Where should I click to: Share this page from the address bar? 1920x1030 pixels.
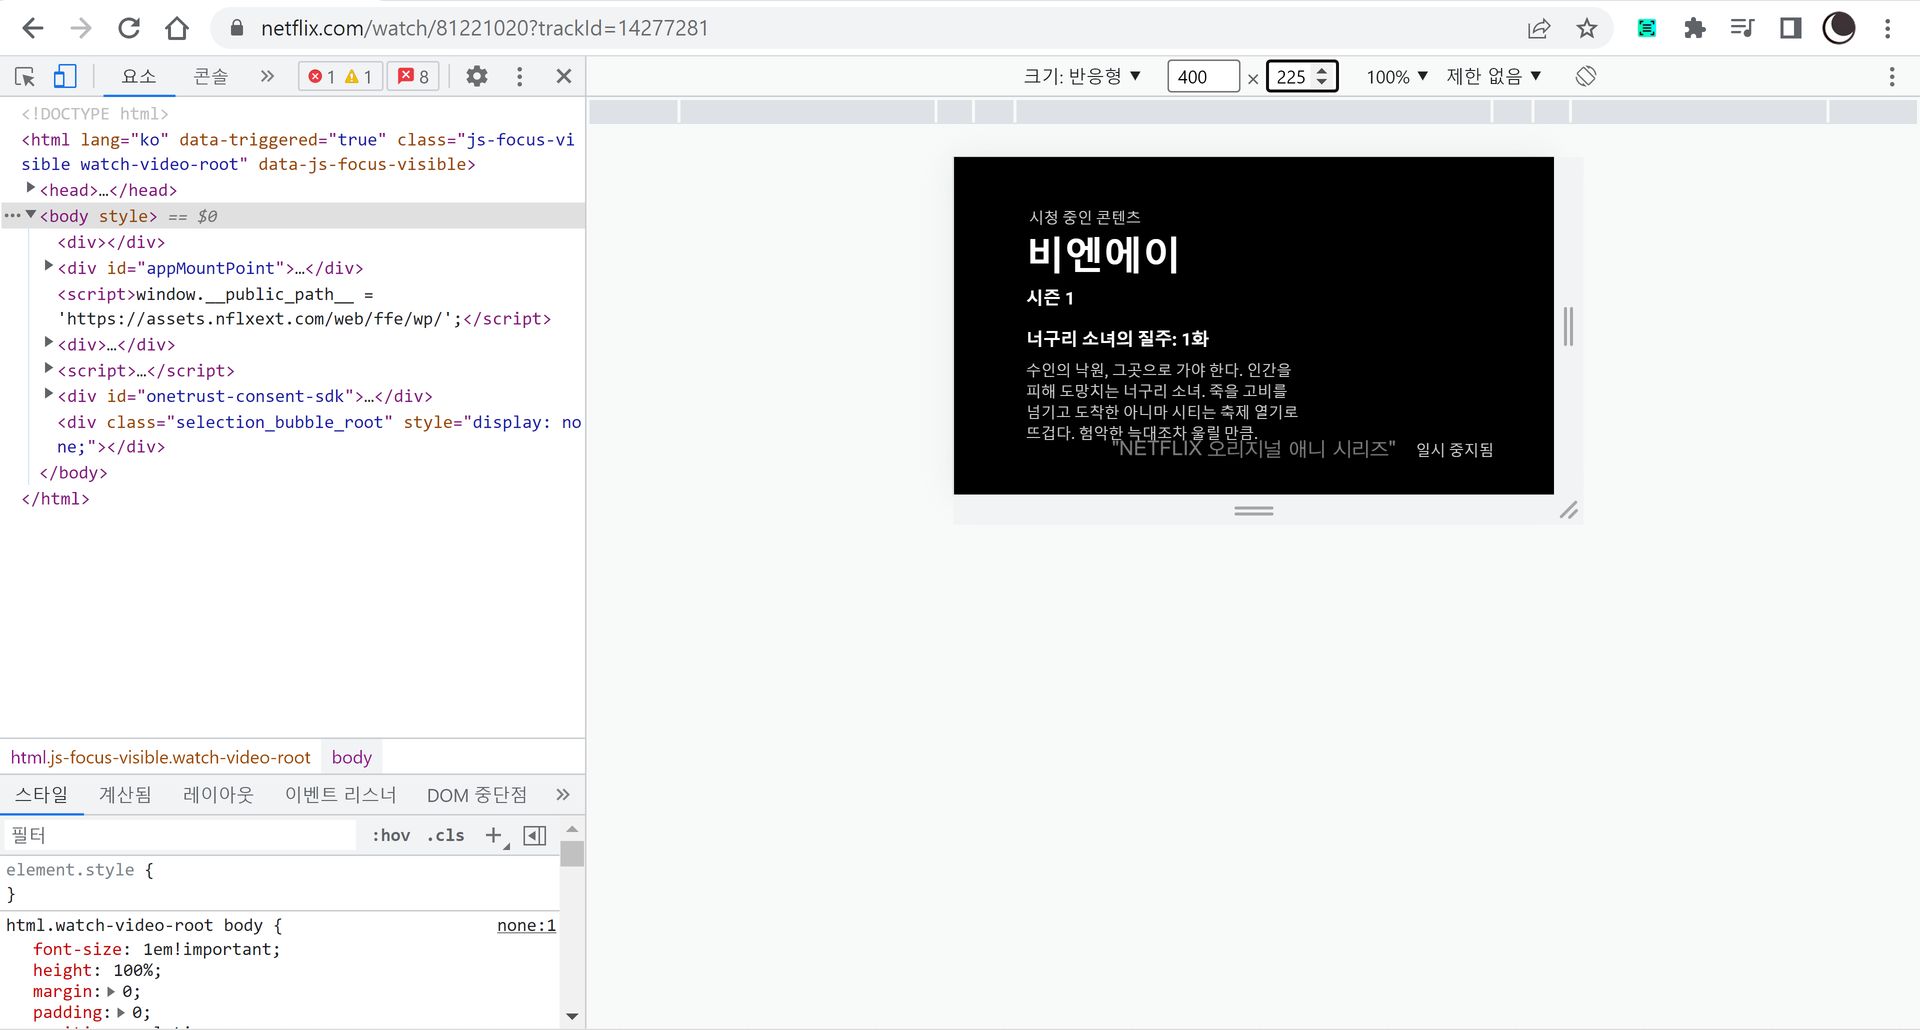tap(1539, 28)
